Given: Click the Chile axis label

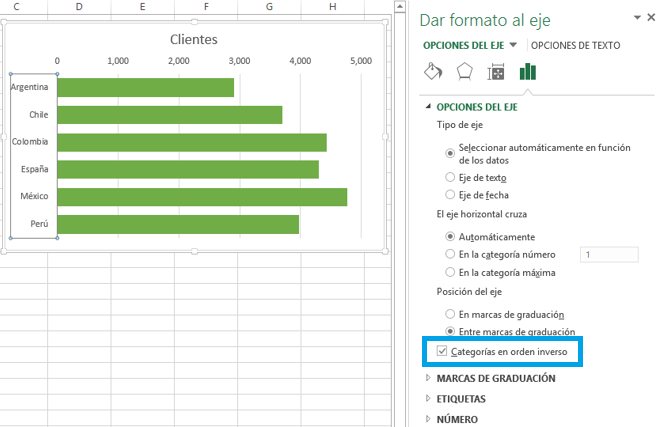Looking at the screenshot, I should pos(39,114).
